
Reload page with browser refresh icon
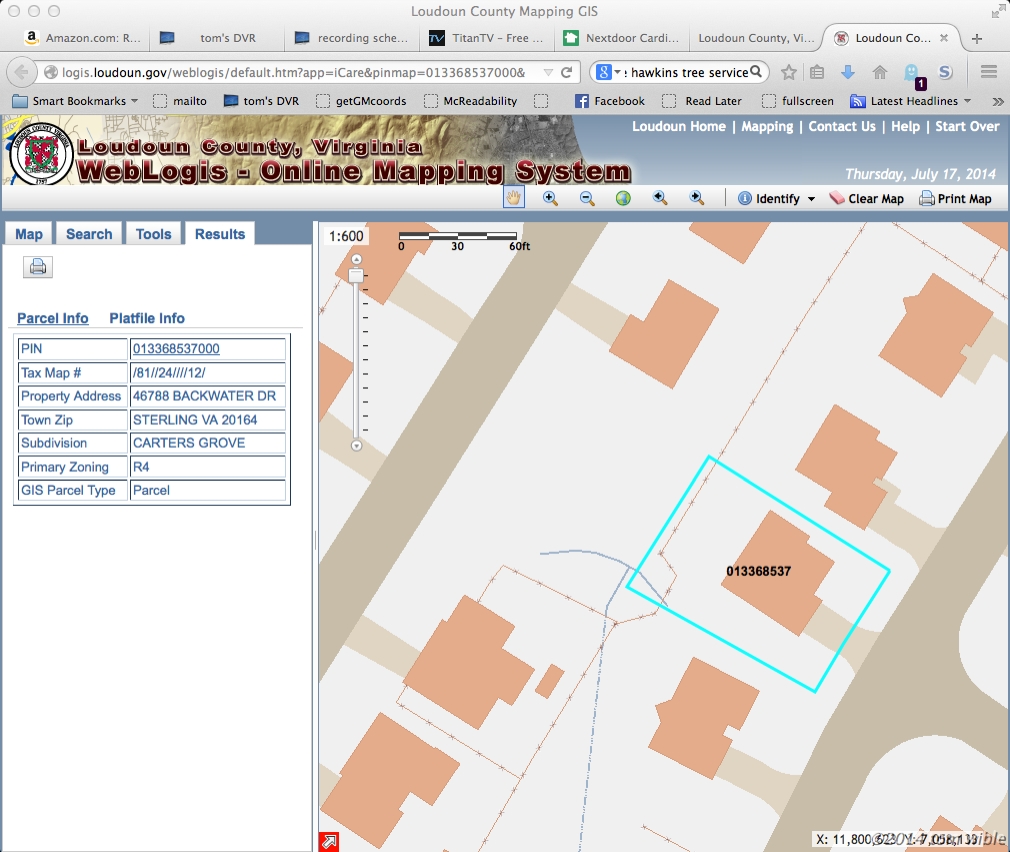pos(567,73)
